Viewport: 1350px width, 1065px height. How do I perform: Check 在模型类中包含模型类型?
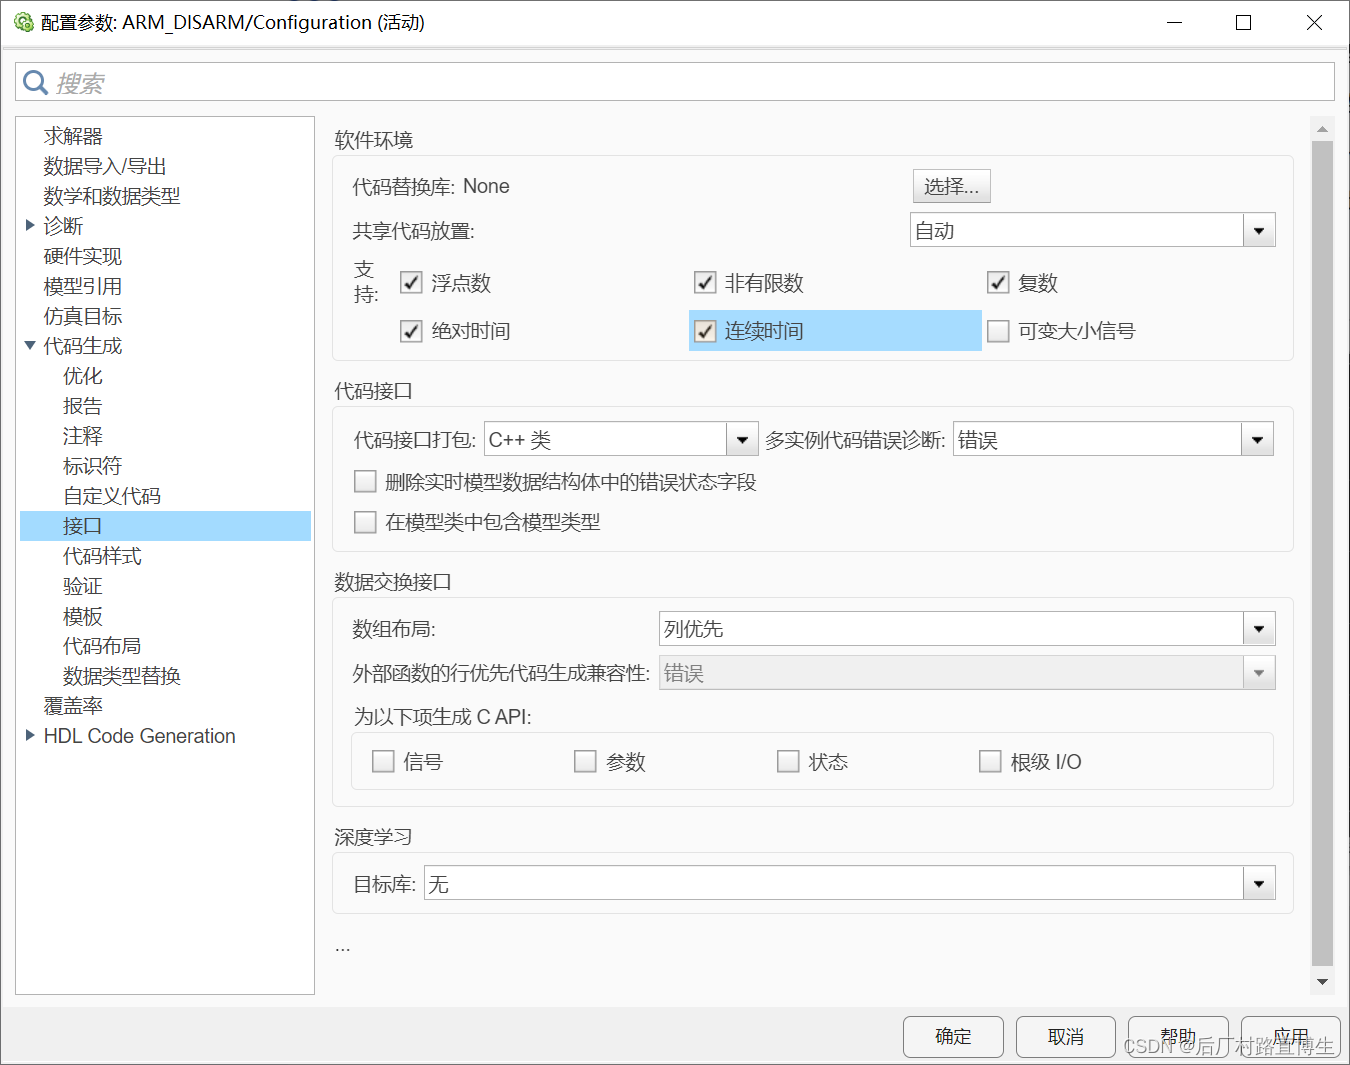pyautogui.click(x=365, y=522)
